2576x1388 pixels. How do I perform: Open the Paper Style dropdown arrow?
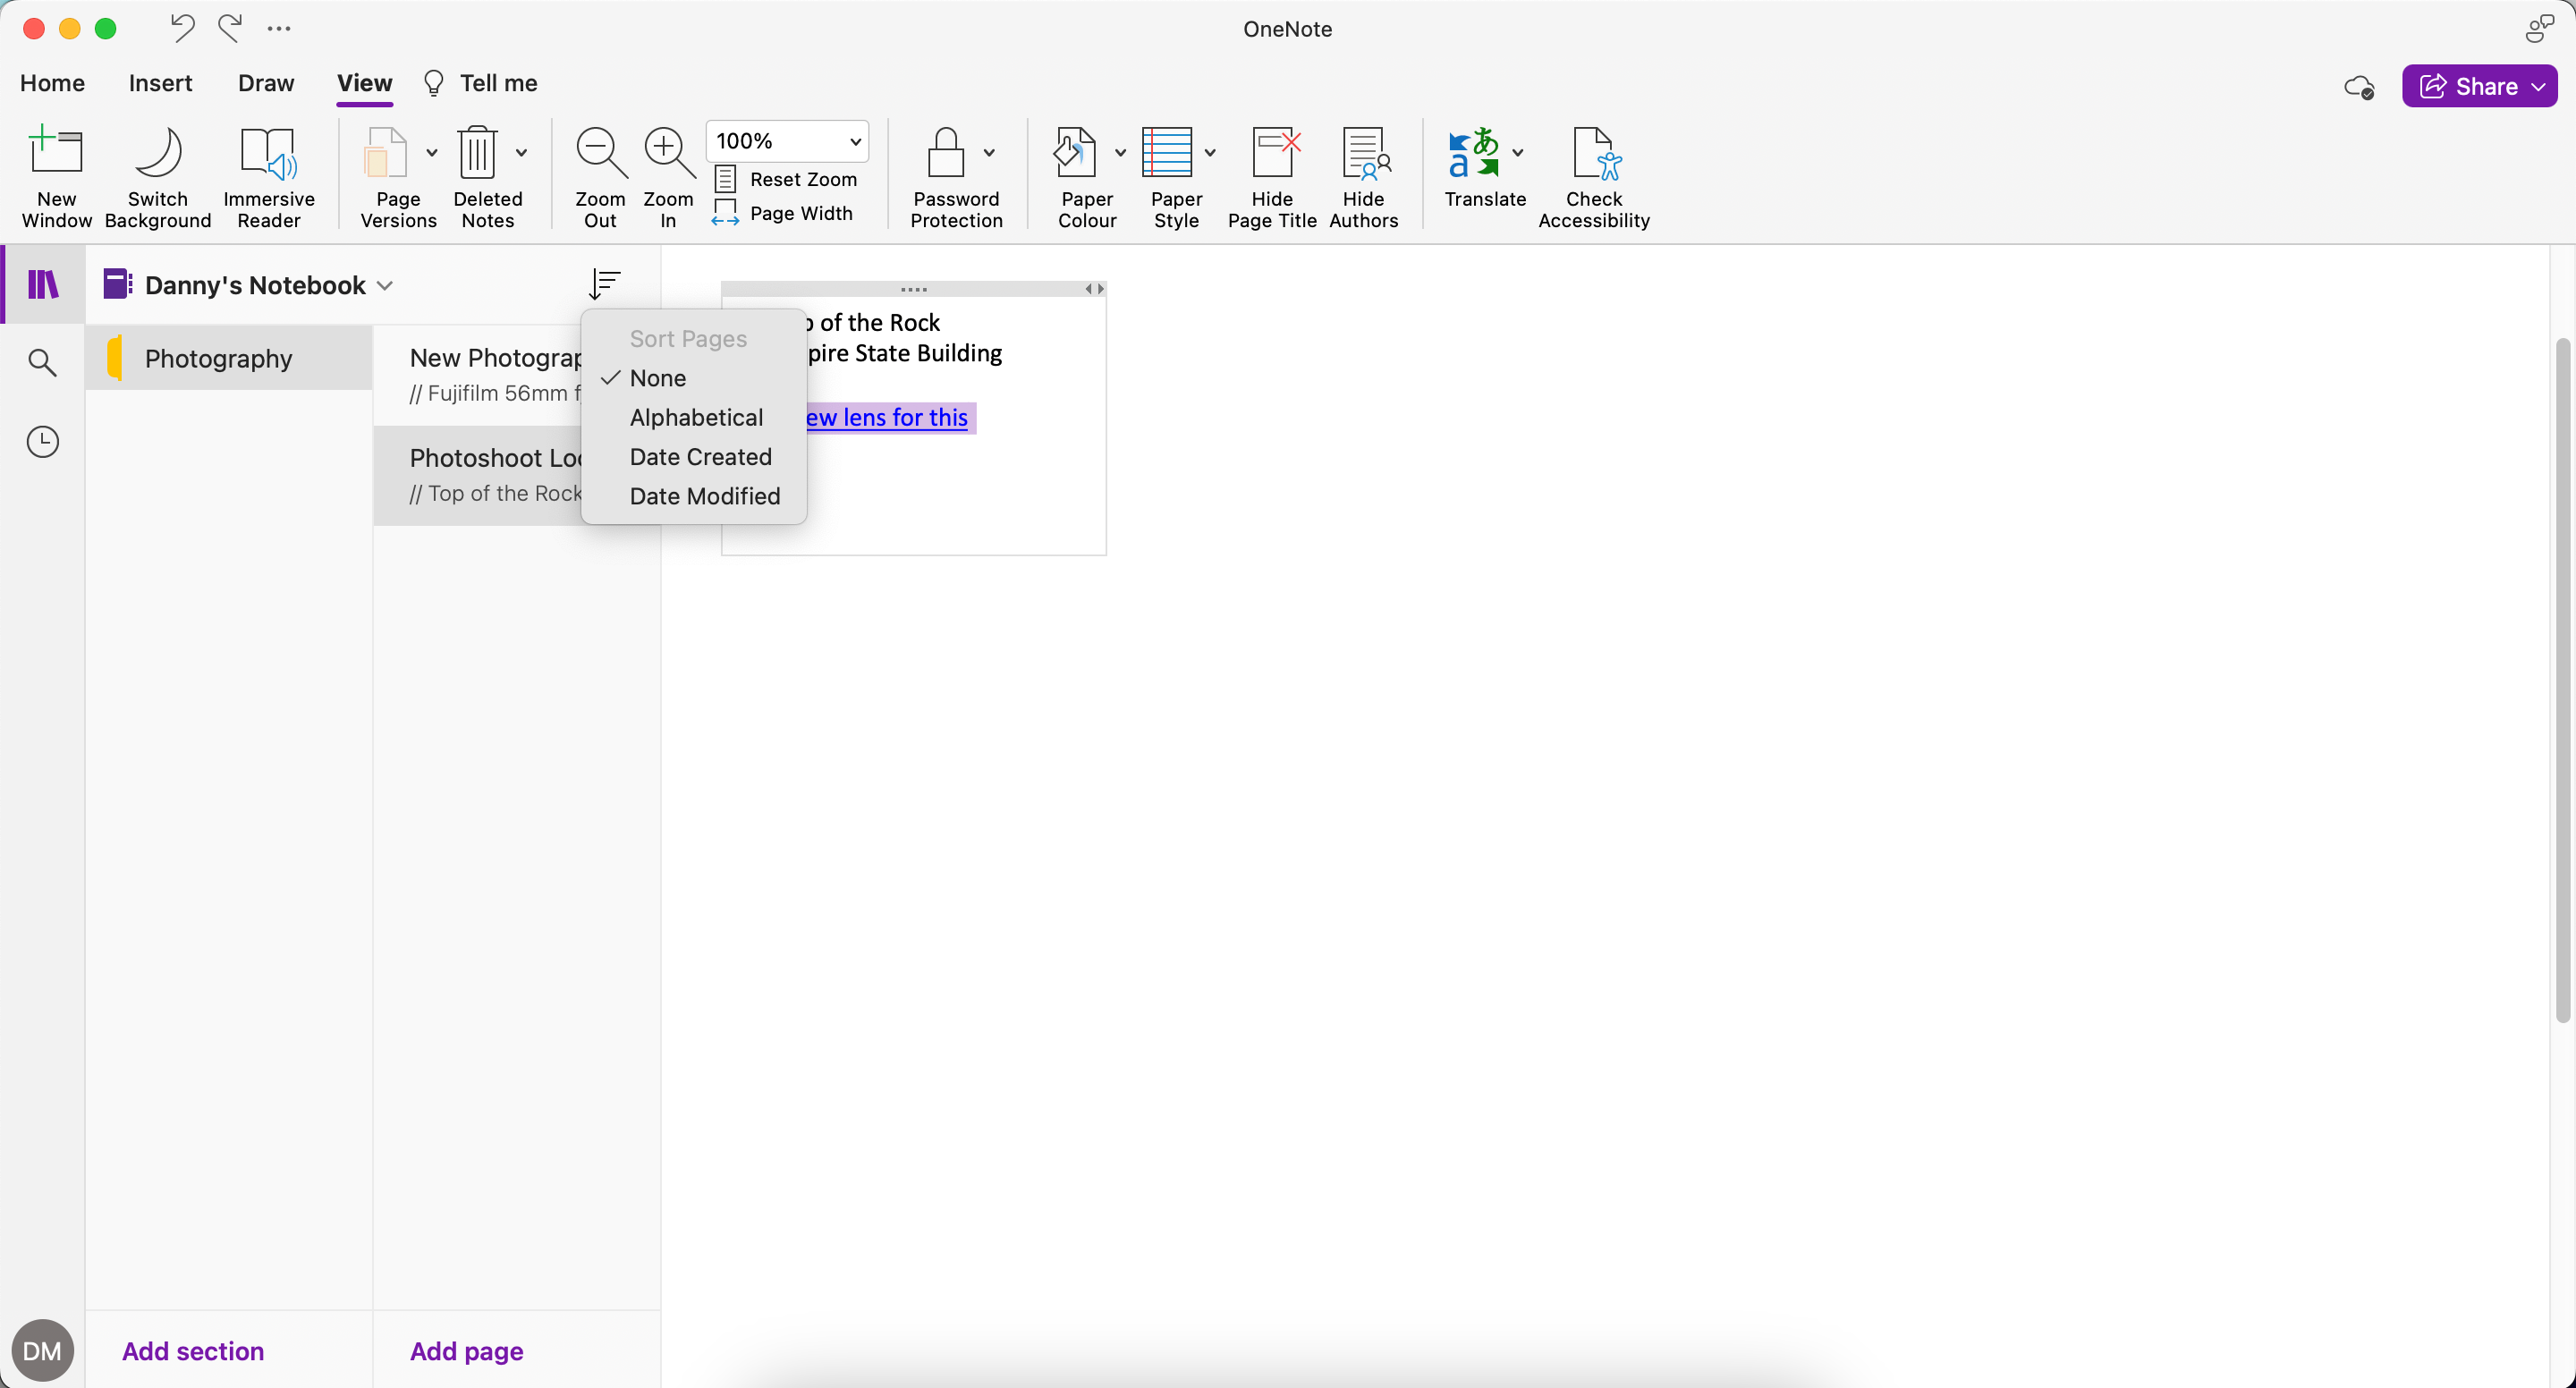point(1211,154)
